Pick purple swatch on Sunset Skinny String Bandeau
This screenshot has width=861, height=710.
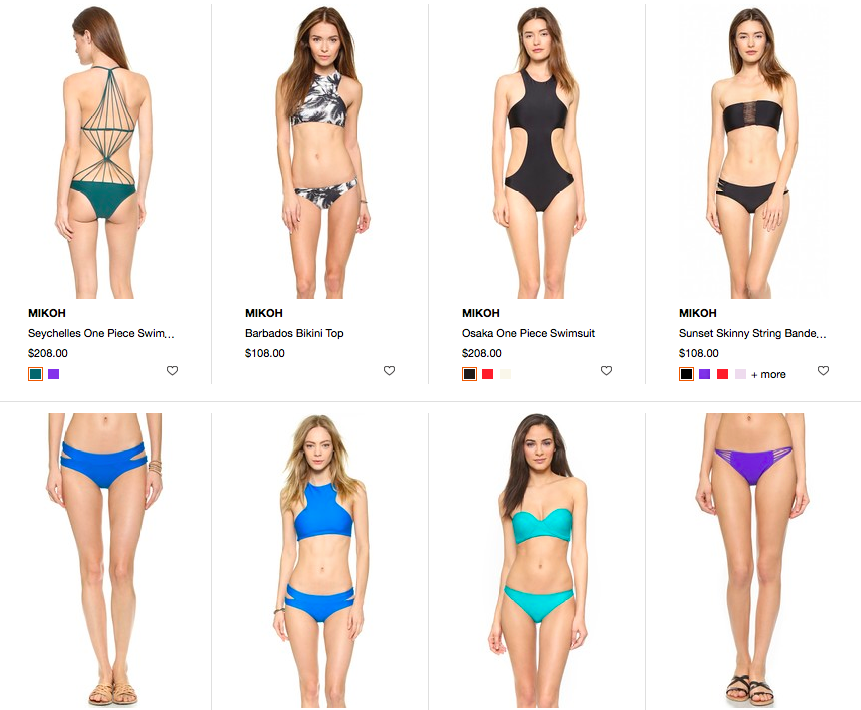(x=705, y=374)
